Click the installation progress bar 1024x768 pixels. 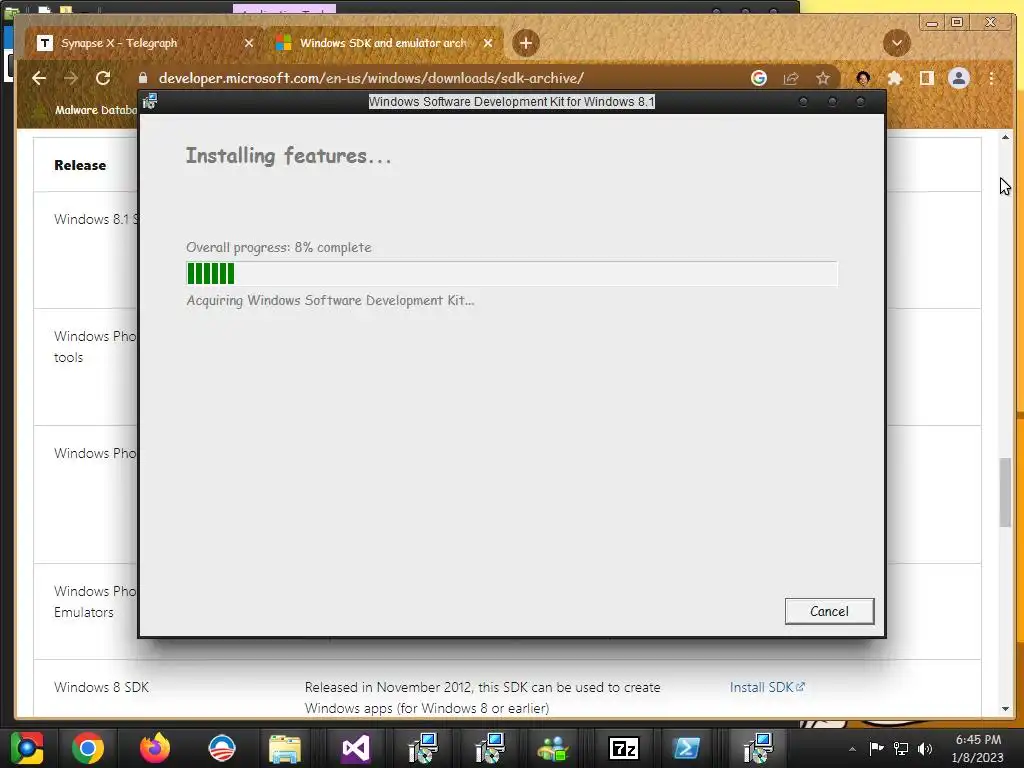(511, 274)
